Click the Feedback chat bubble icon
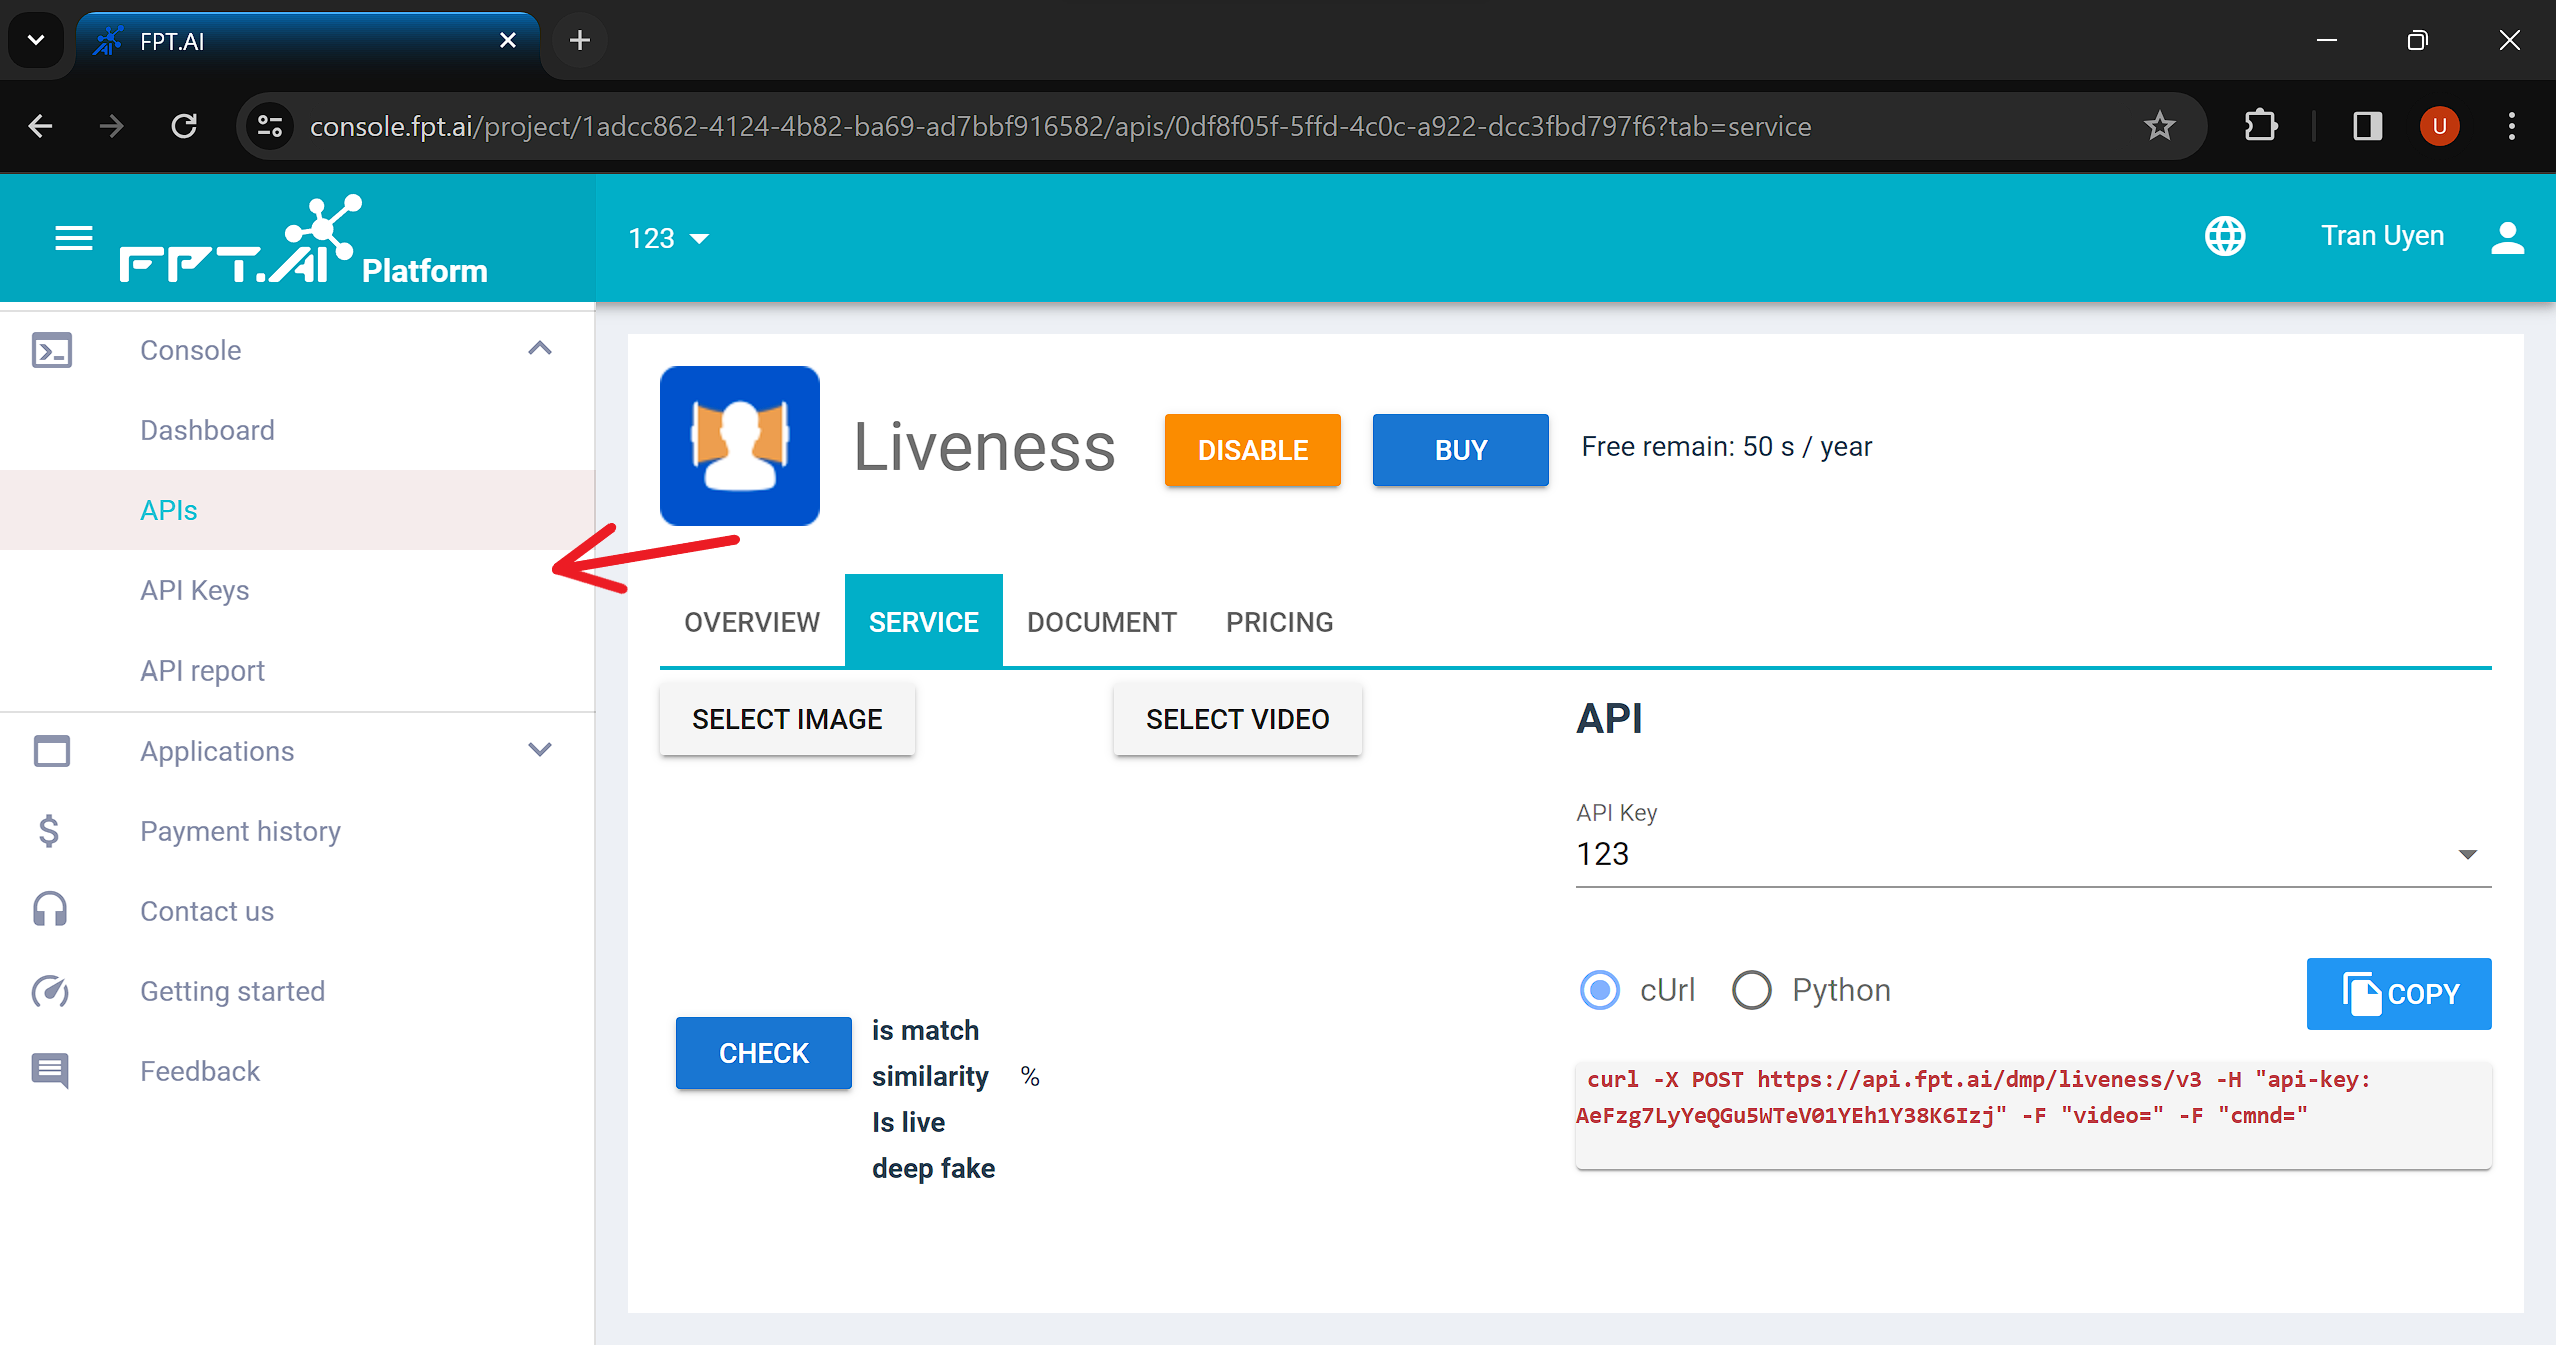 tap(50, 1071)
